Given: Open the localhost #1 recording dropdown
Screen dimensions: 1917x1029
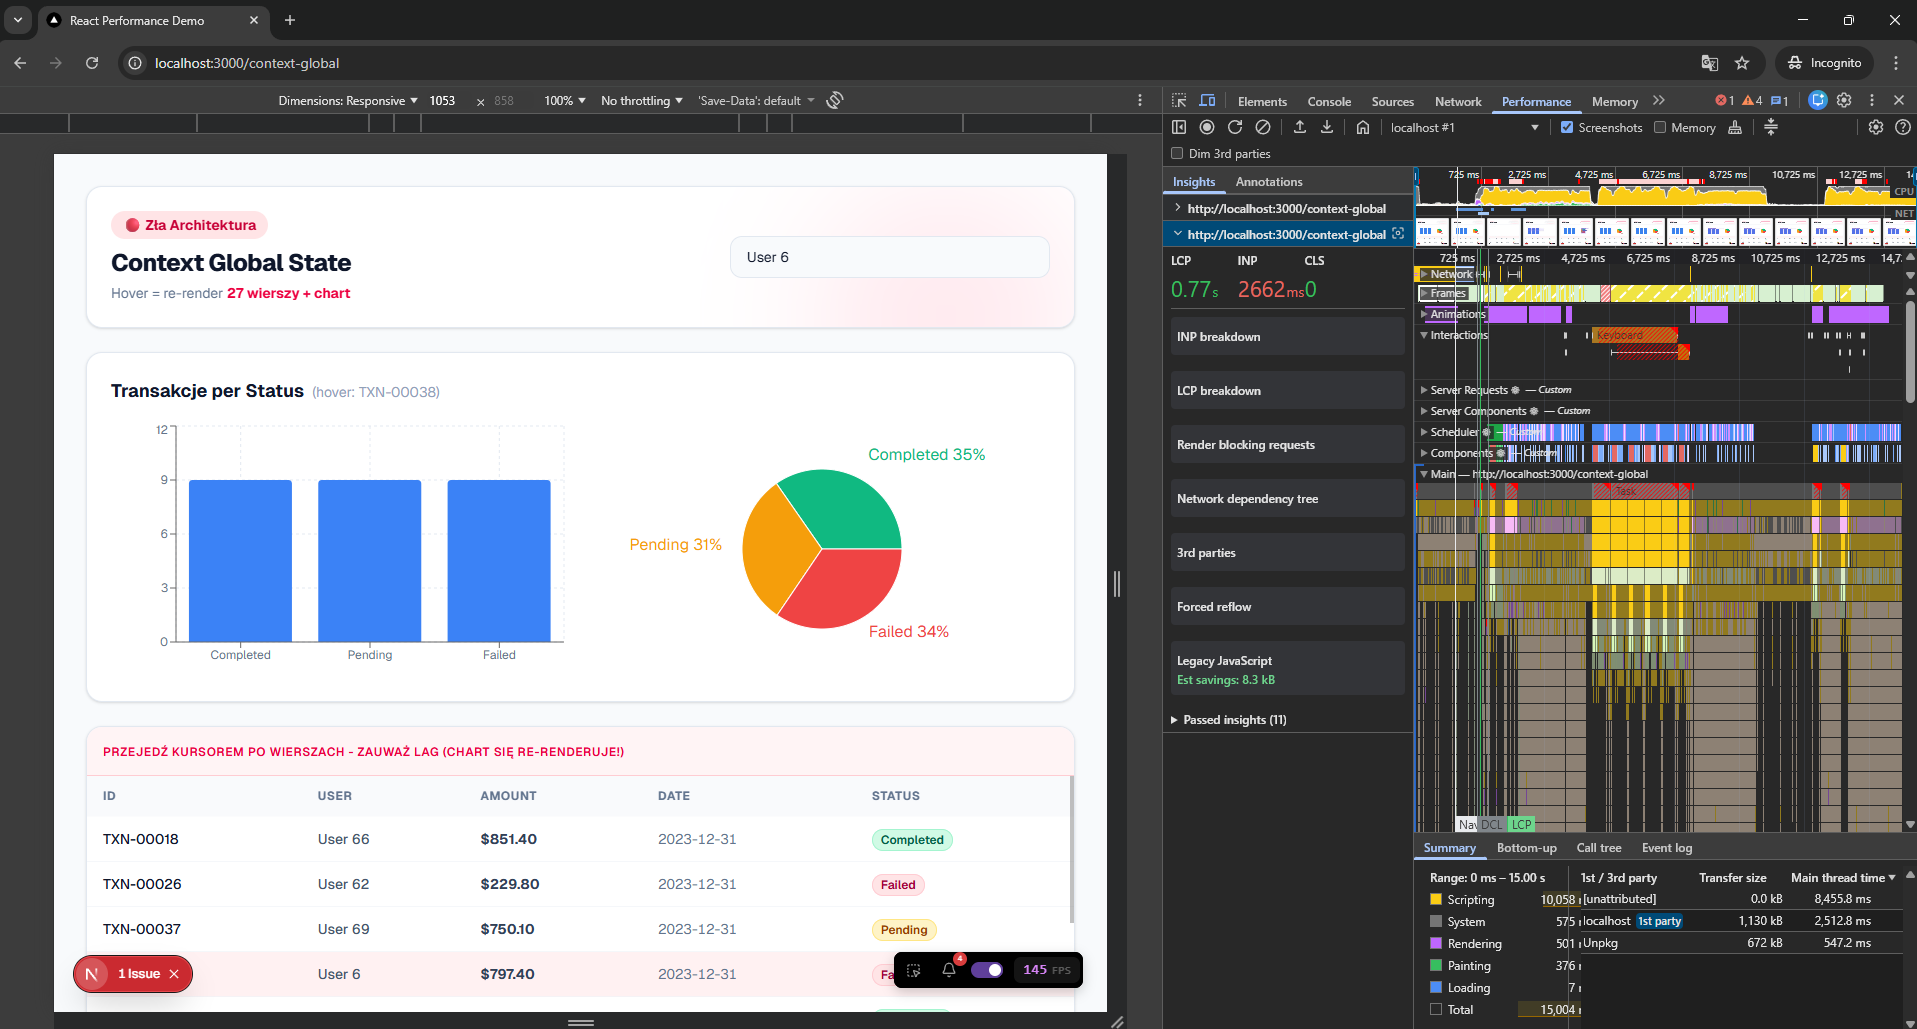Looking at the screenshot, I should click(1534, 127).
